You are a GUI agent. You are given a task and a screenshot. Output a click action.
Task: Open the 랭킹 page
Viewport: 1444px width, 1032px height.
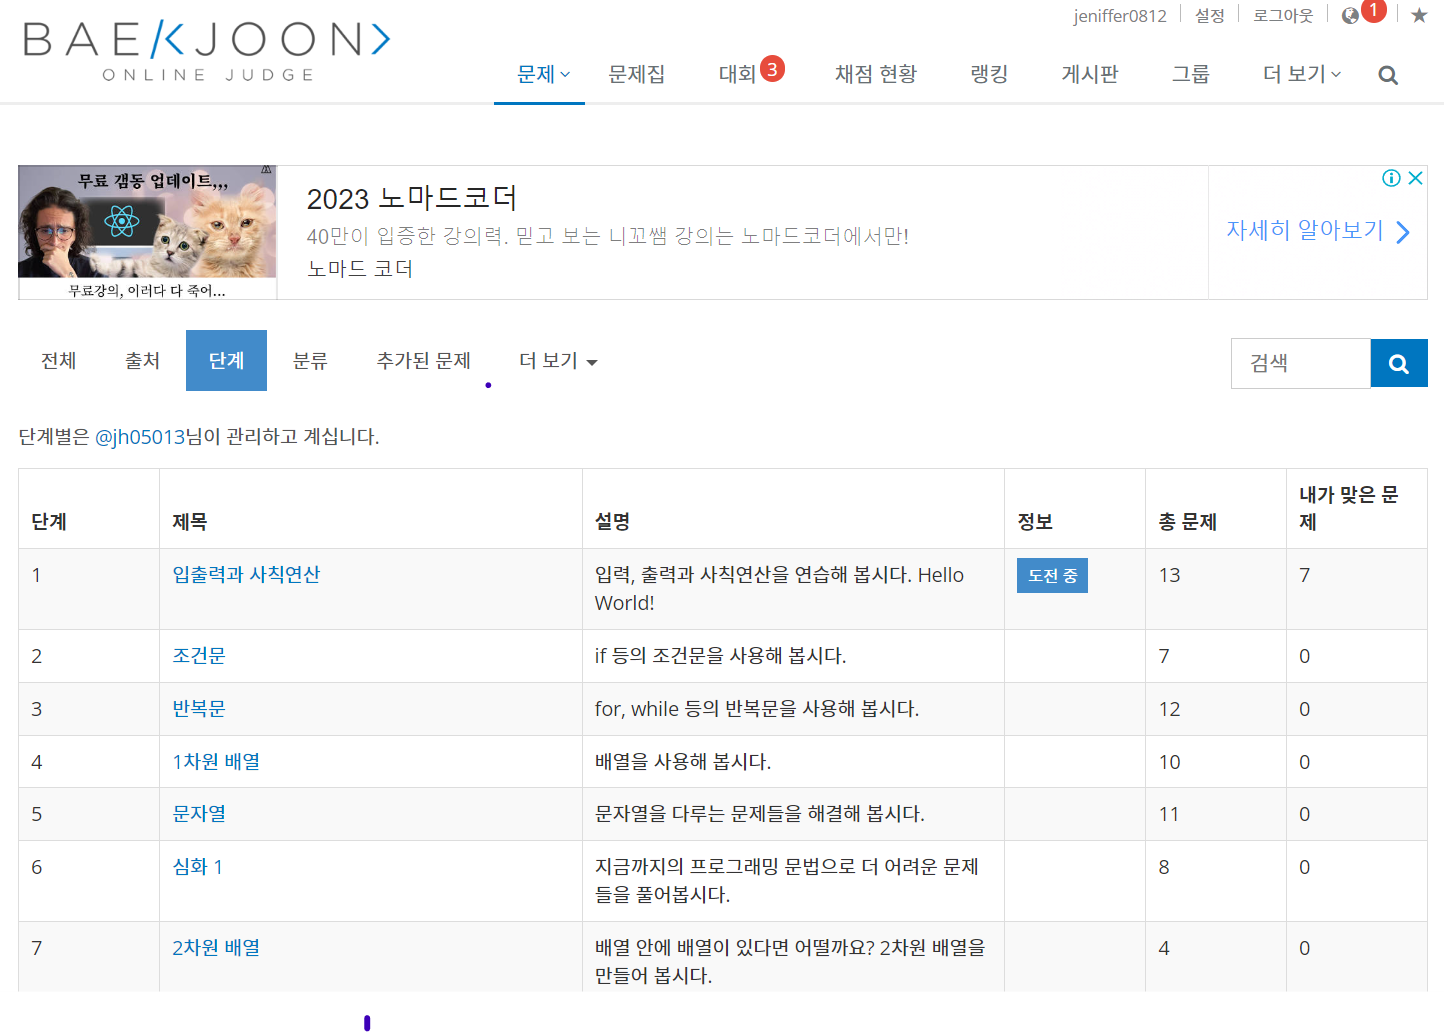989,74
